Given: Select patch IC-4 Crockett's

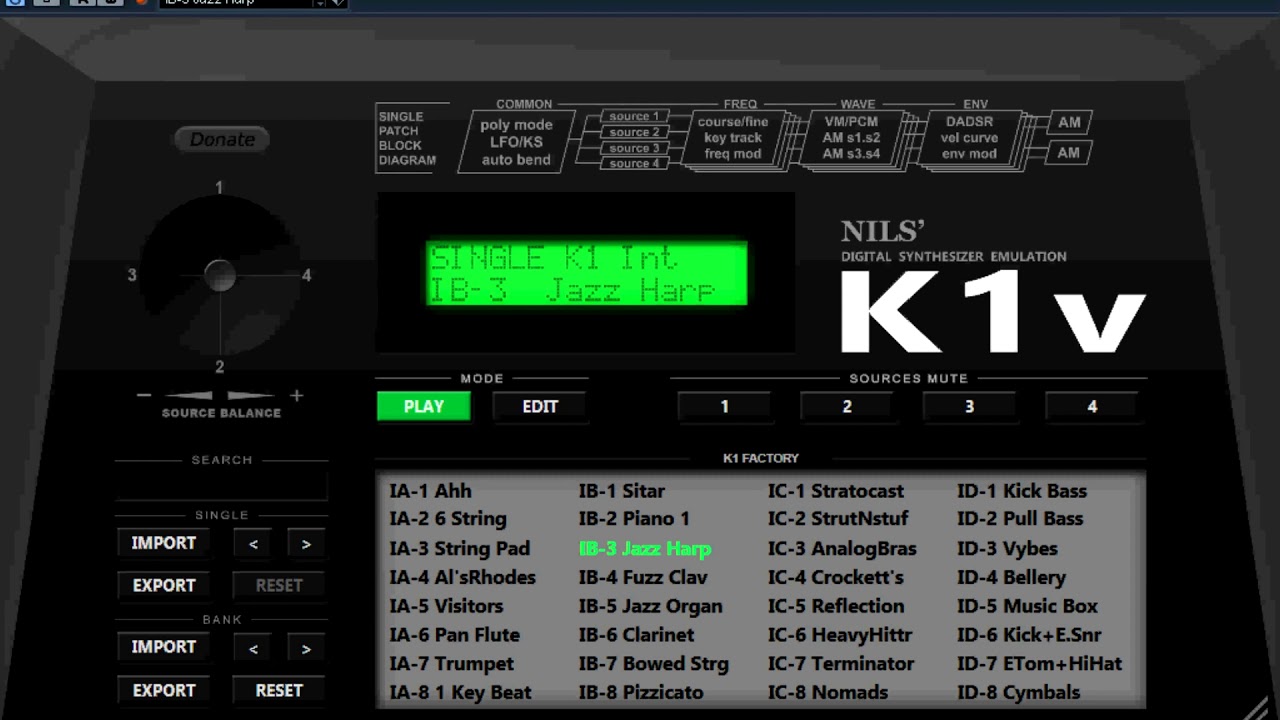Looking at the screenshot, I should 836,577.
